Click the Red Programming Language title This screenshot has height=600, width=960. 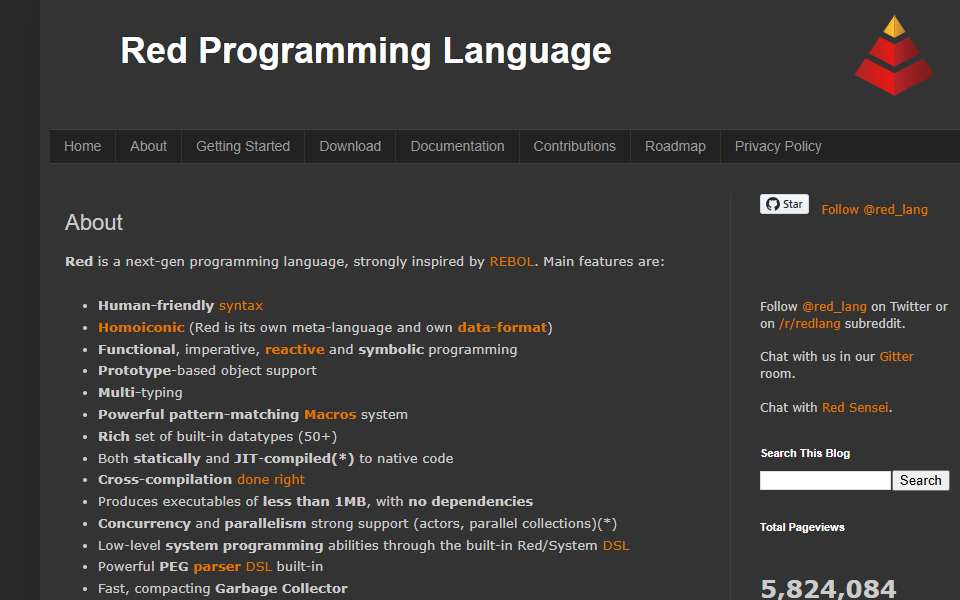(x=366, y=51)
